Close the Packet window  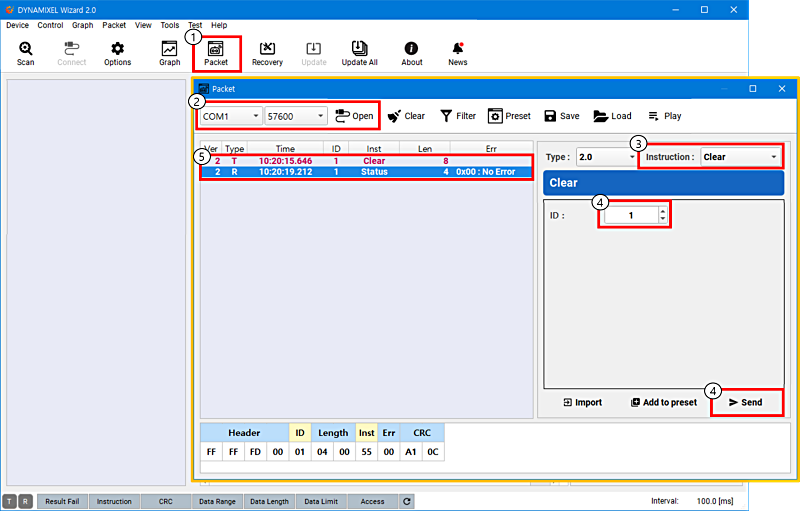[x=782, y=89]
